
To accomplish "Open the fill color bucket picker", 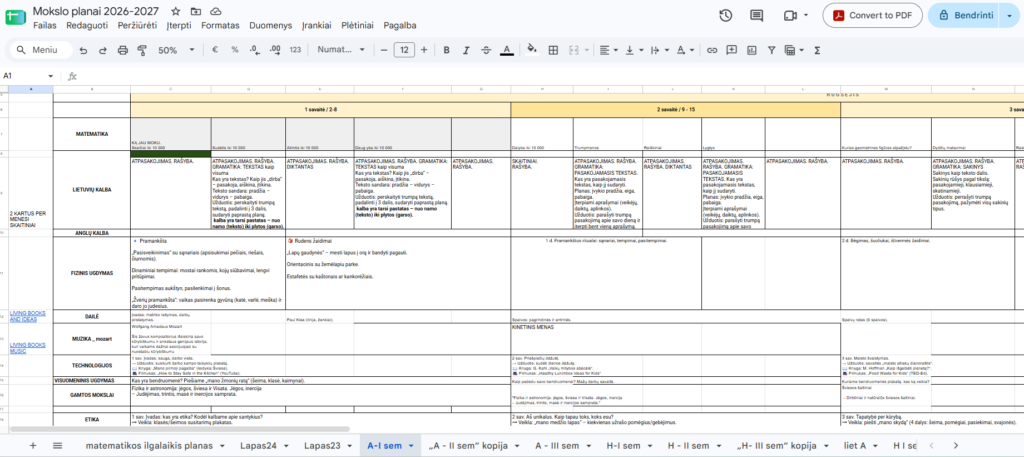I will [532, 50].
